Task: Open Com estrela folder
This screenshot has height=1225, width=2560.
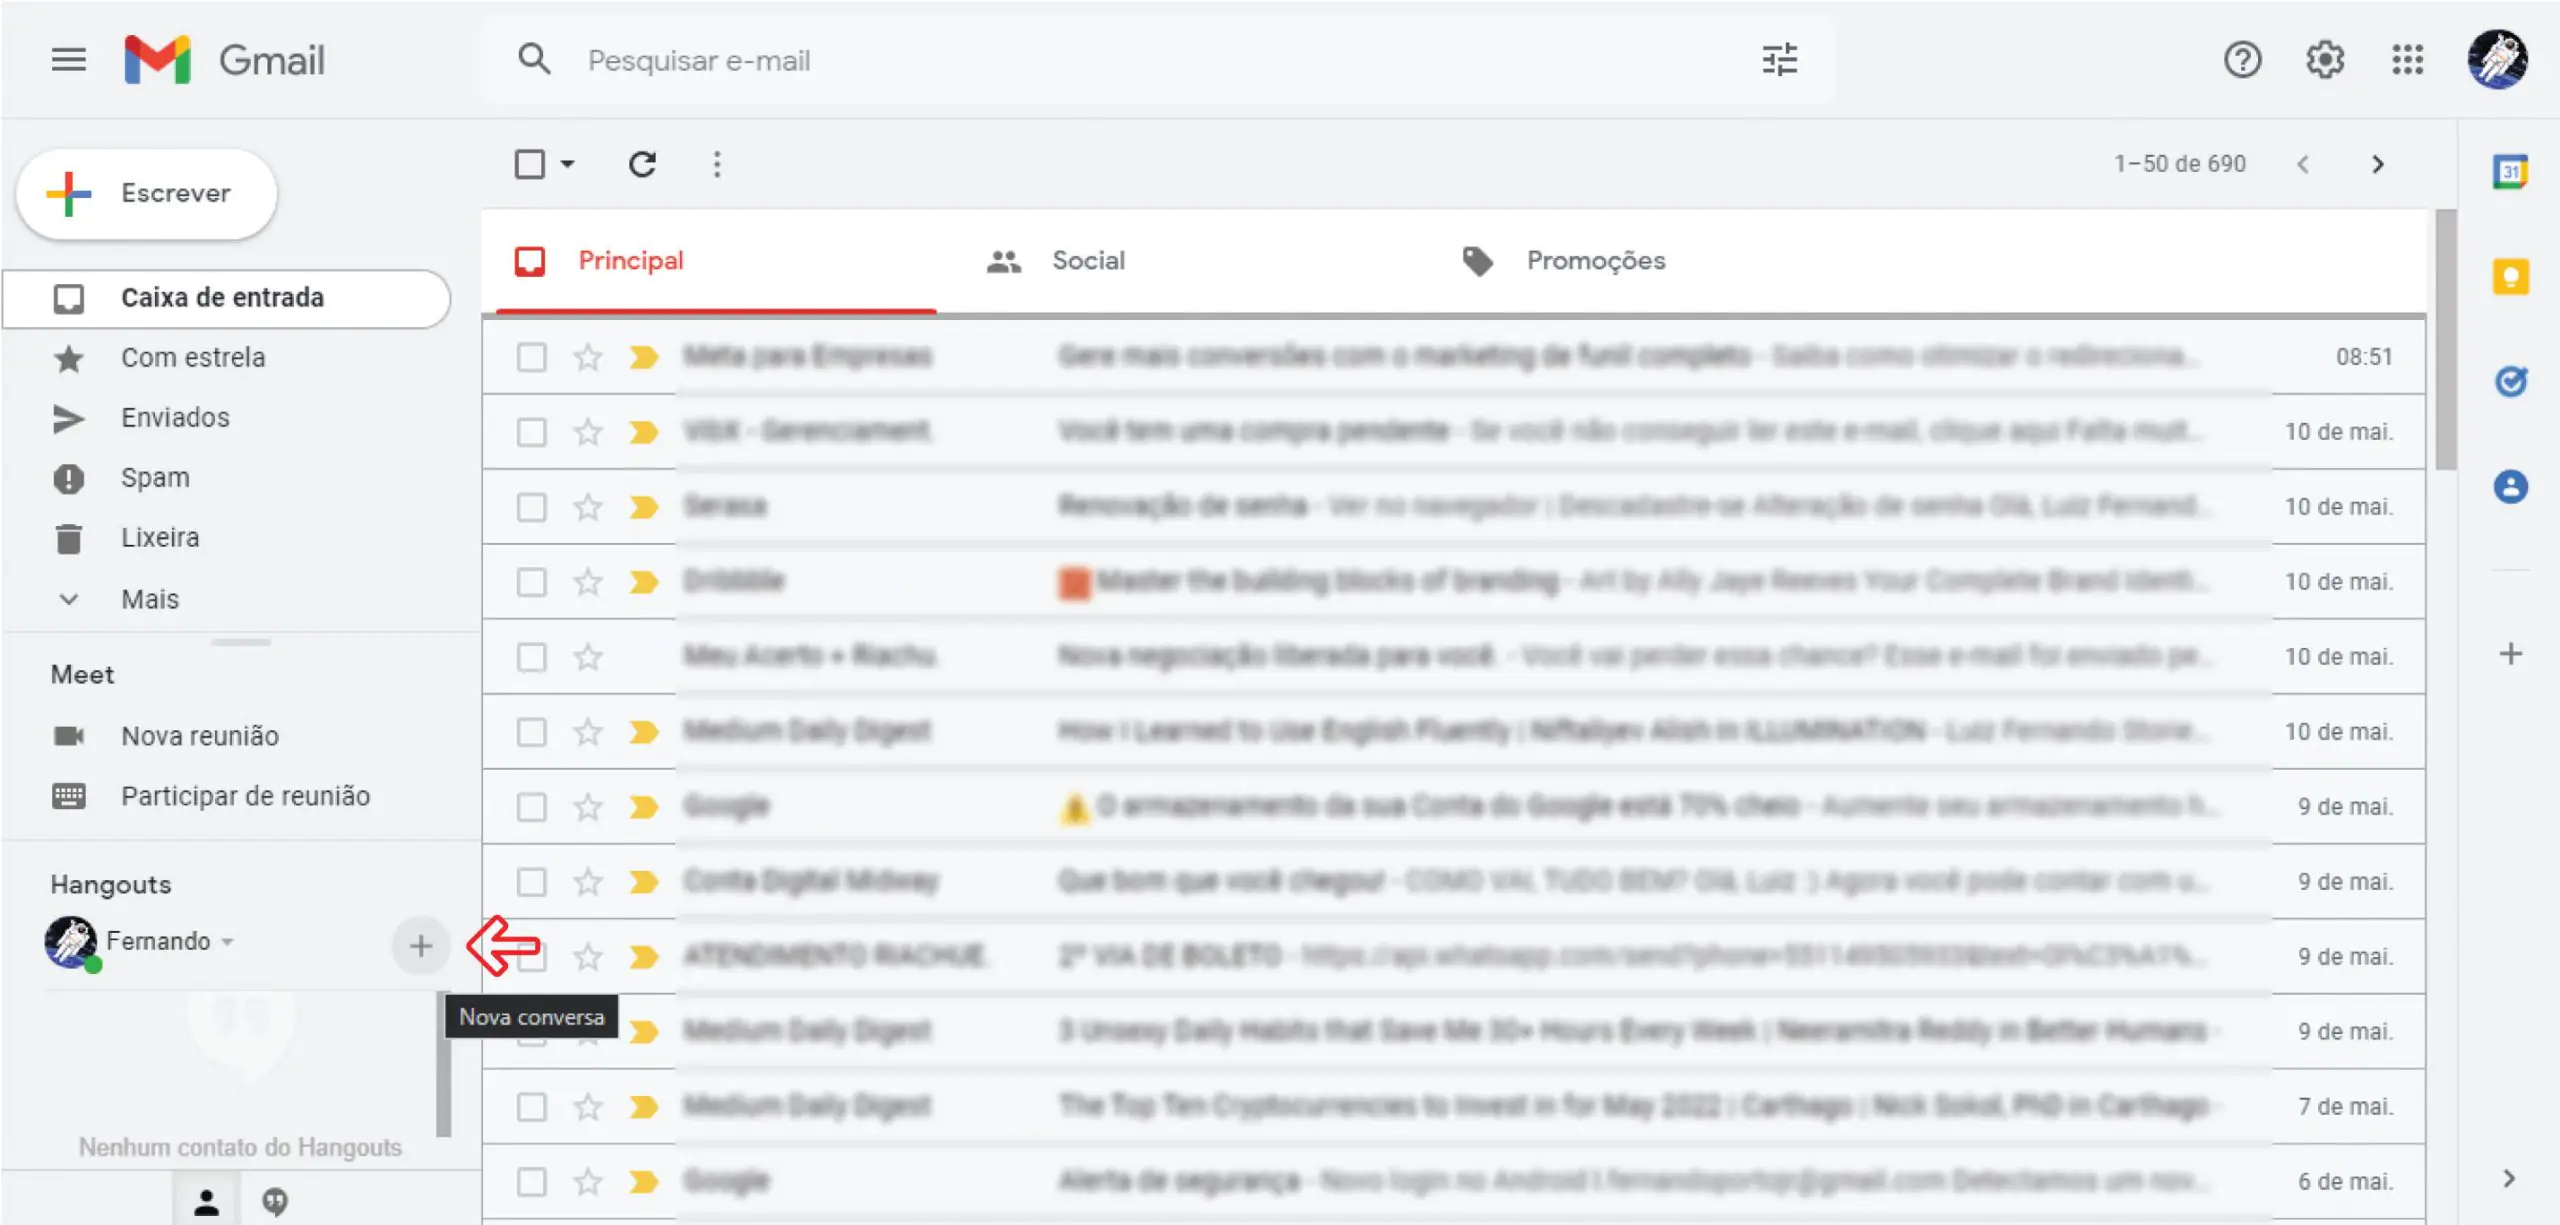Action: [226, 358]
